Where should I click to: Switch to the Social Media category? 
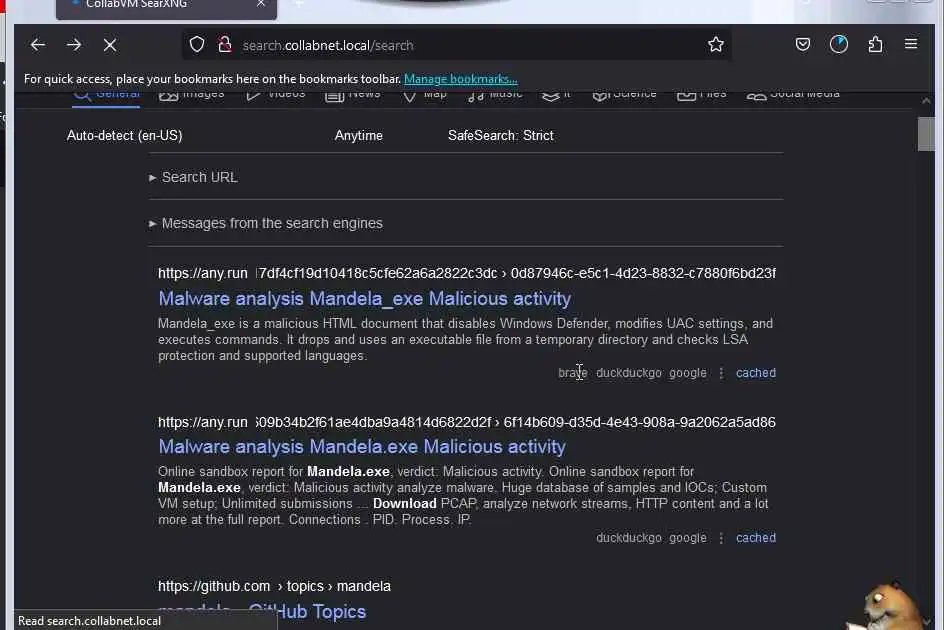coord(792,96)
